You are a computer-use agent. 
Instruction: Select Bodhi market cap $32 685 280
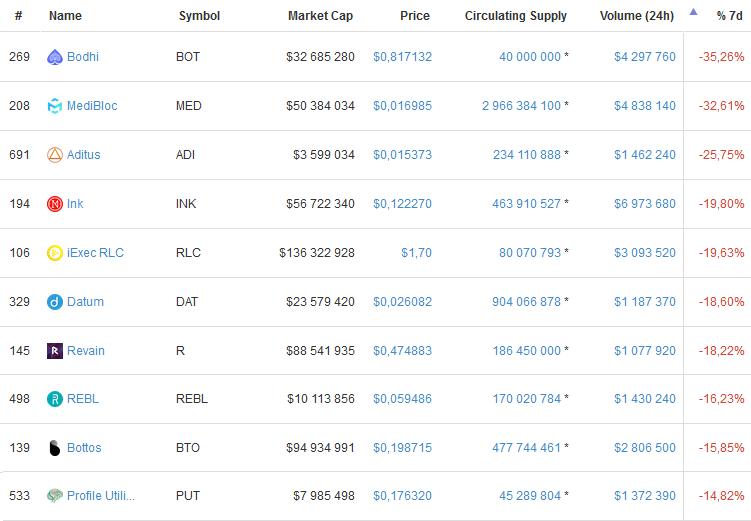tap(320, 57)
